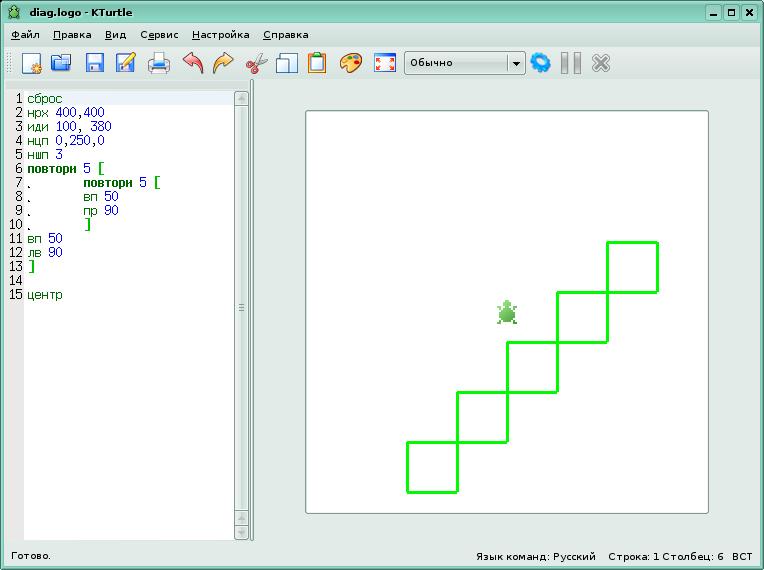Open the run speed 'Обычно' dropdown
This screenshot has width=764, height=570.
464,63
